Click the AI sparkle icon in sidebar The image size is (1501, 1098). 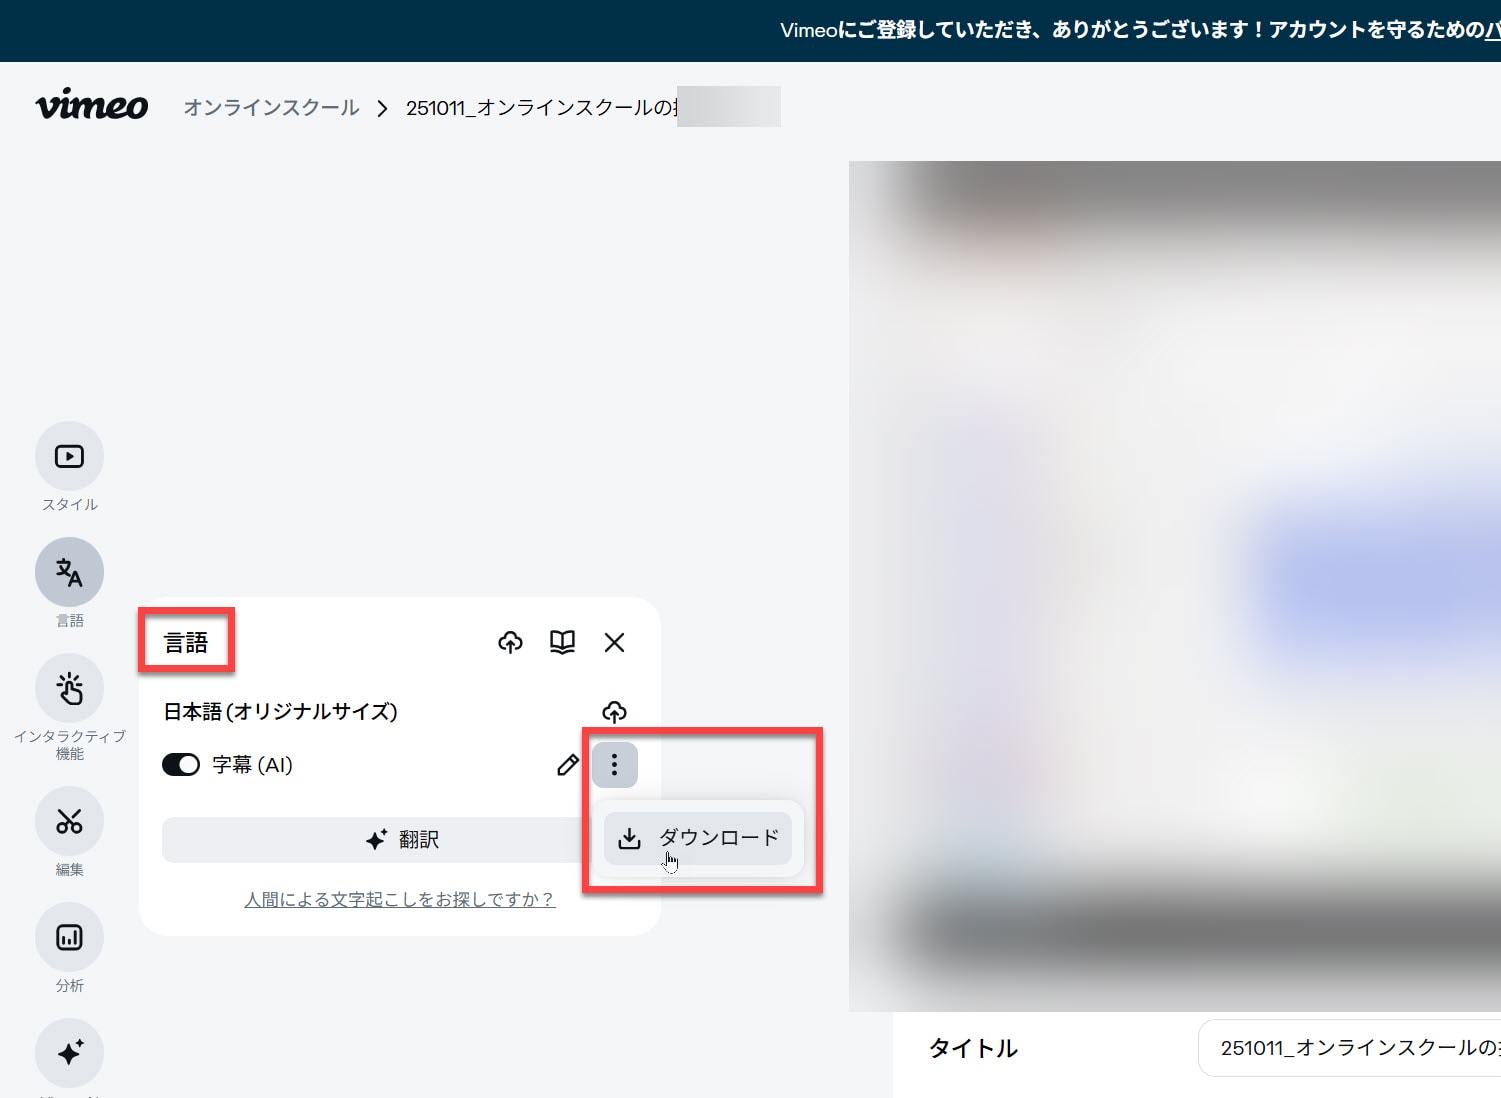coord(69,1052)
